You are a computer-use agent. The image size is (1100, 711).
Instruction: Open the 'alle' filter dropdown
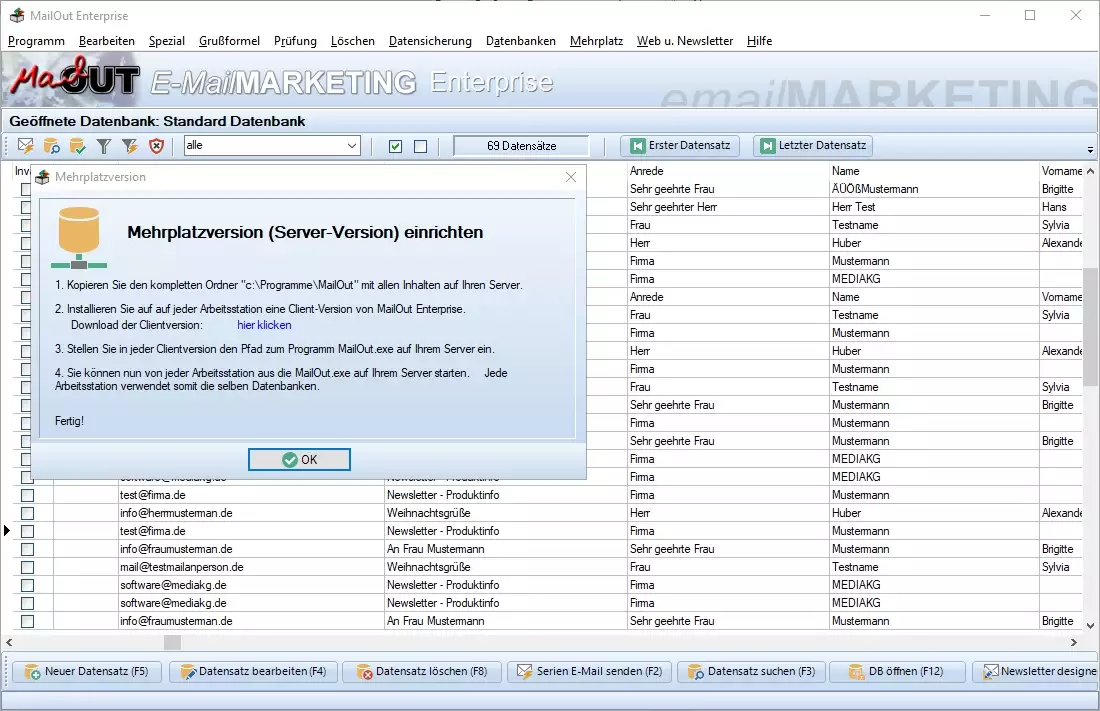pos(351,146)
